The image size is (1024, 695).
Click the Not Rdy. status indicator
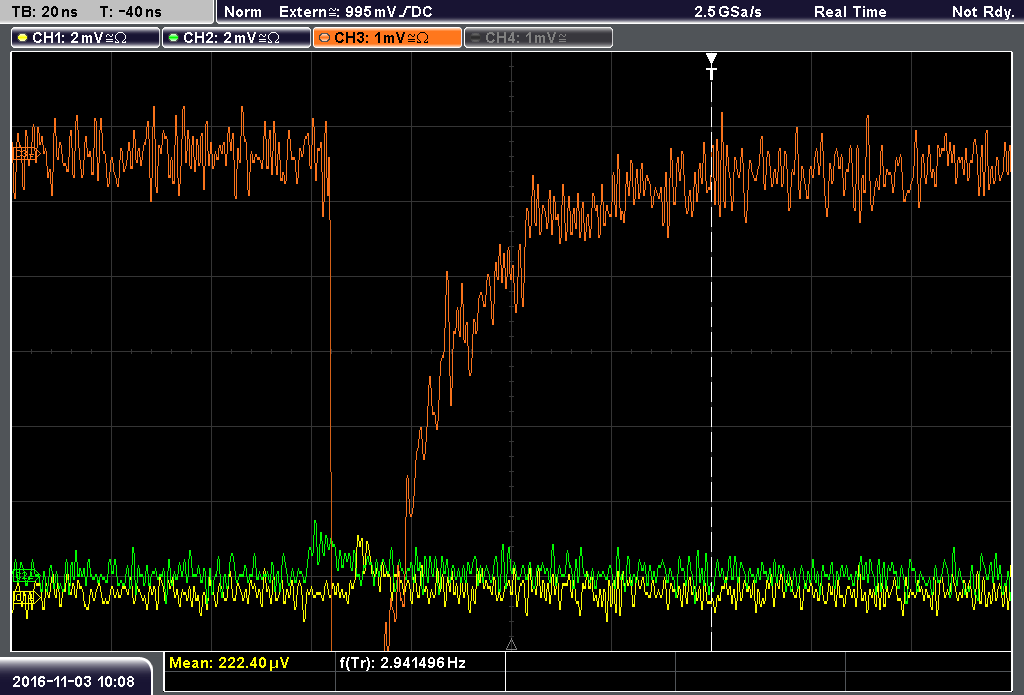click(x=982, y=12)
